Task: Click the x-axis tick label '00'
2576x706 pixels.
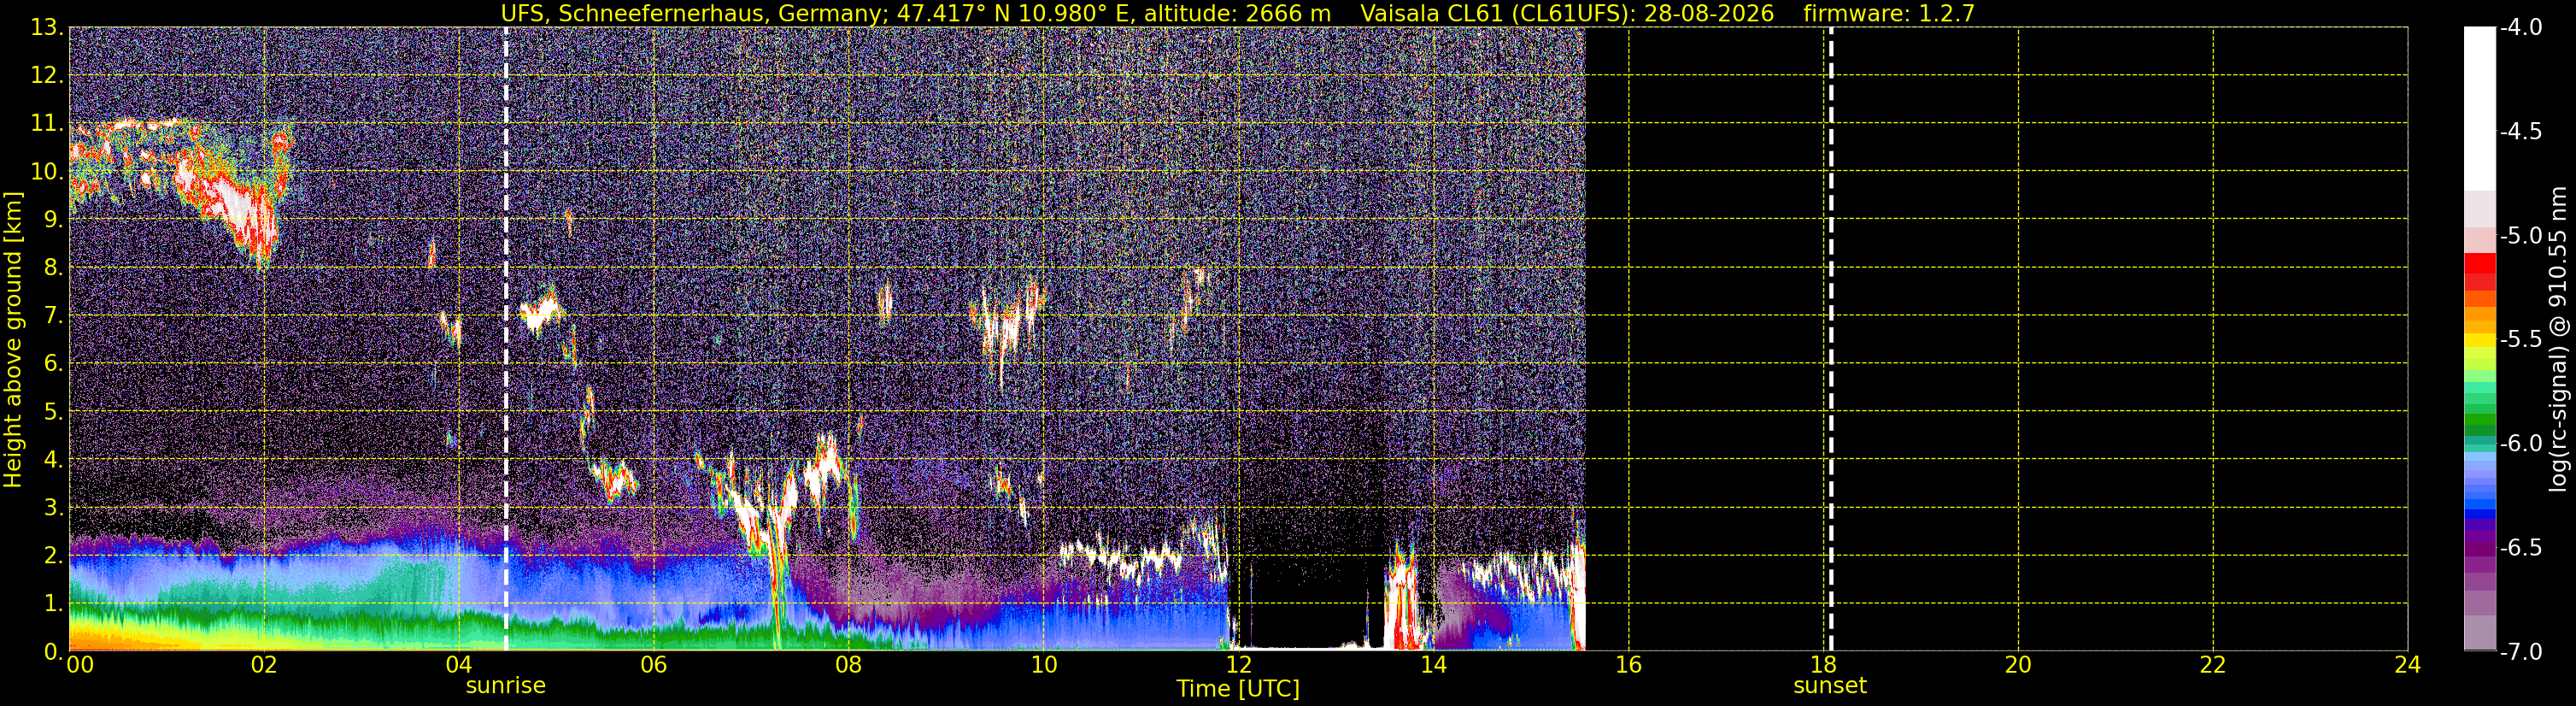Action: click(80, 665)
